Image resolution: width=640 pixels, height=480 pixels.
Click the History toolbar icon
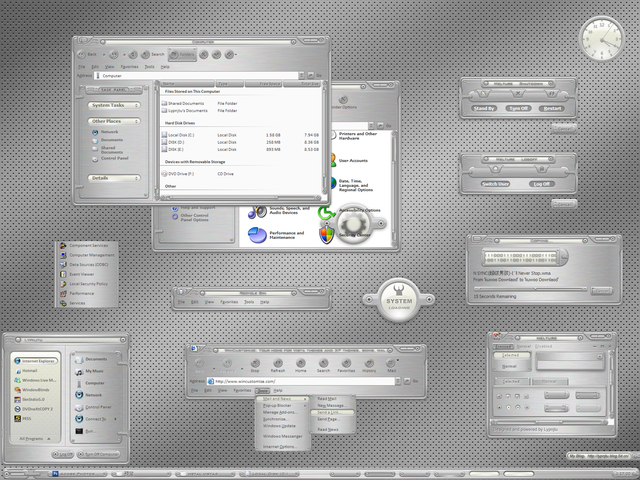coord(369,363)
